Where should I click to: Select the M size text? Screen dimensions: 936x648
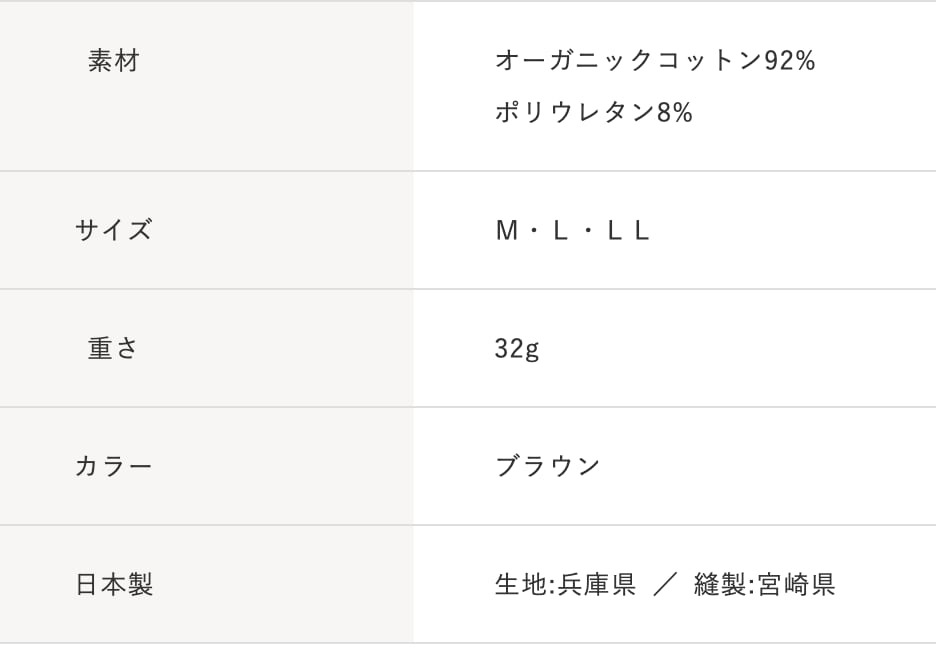pyautogui.click(x=507, y=231)
